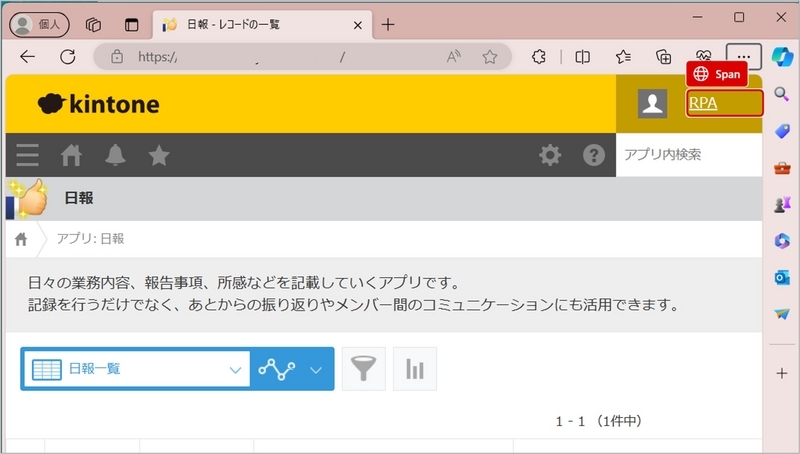The height and width of the screenshot is (454, 800).
Task: Open the favorites list icon
Action: pos(623,57)
